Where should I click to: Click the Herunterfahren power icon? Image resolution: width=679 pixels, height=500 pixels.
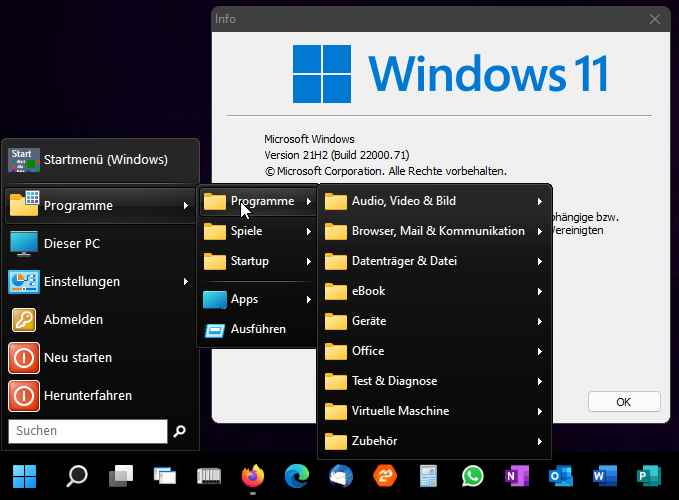pos(24,396)
